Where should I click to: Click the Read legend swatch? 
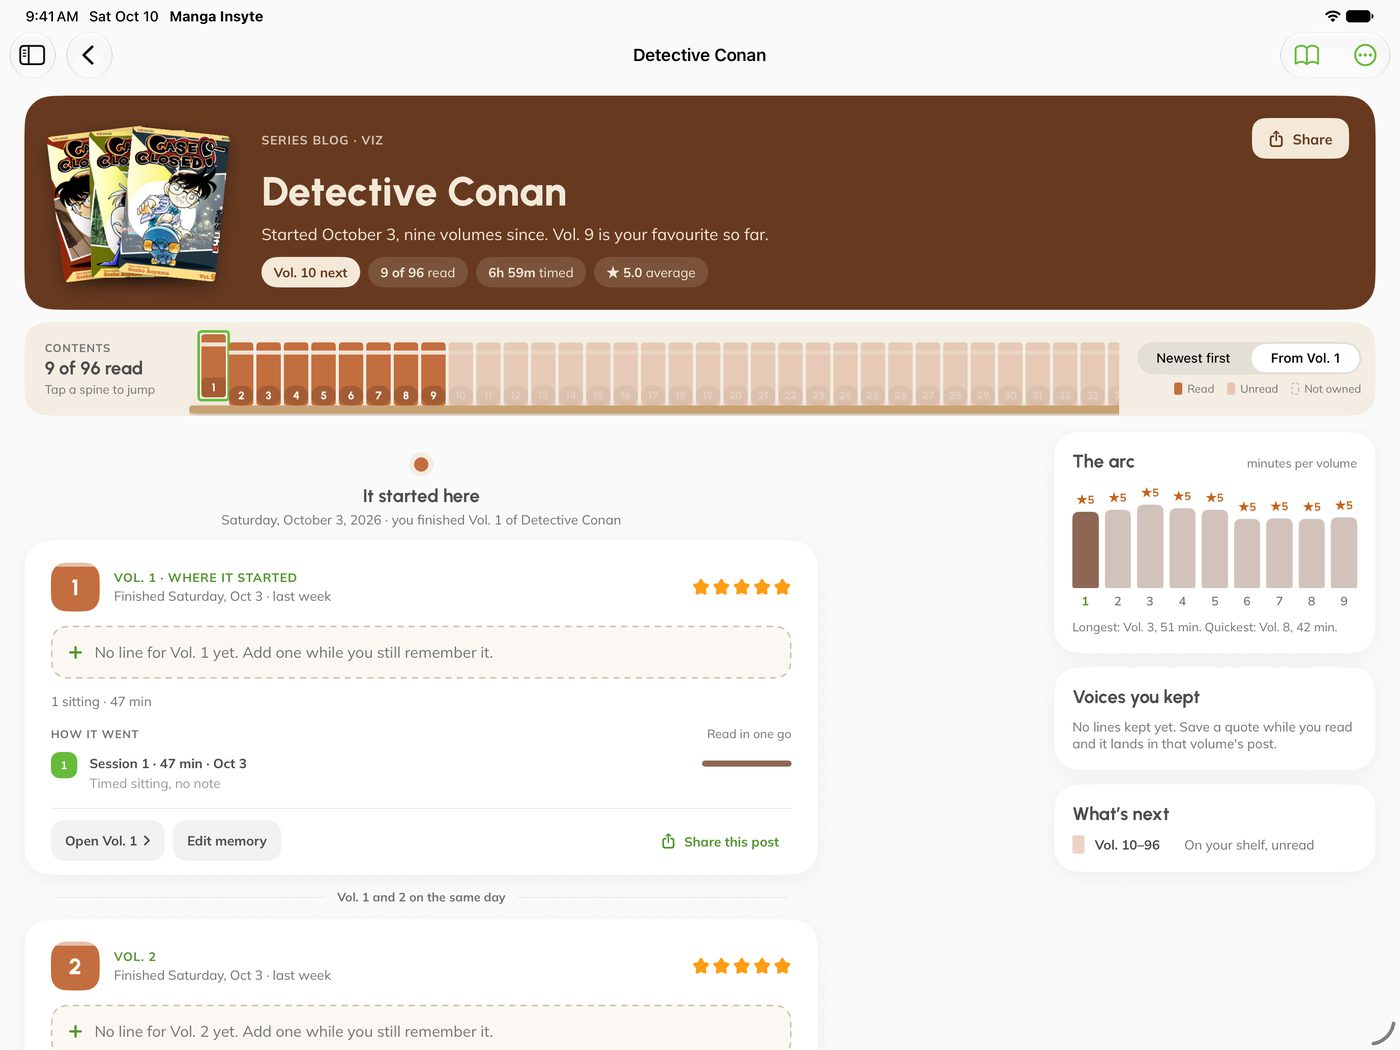1178,389
